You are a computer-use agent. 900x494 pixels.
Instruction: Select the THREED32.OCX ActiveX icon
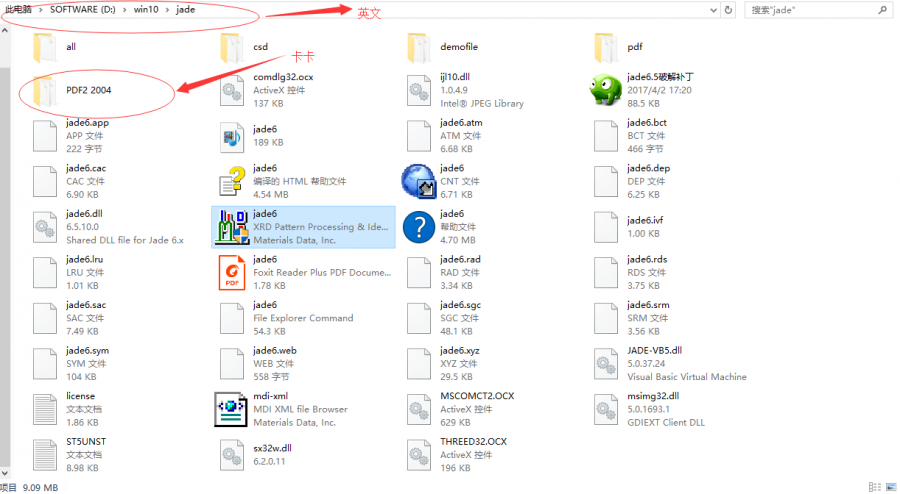(x=419, y=455)
